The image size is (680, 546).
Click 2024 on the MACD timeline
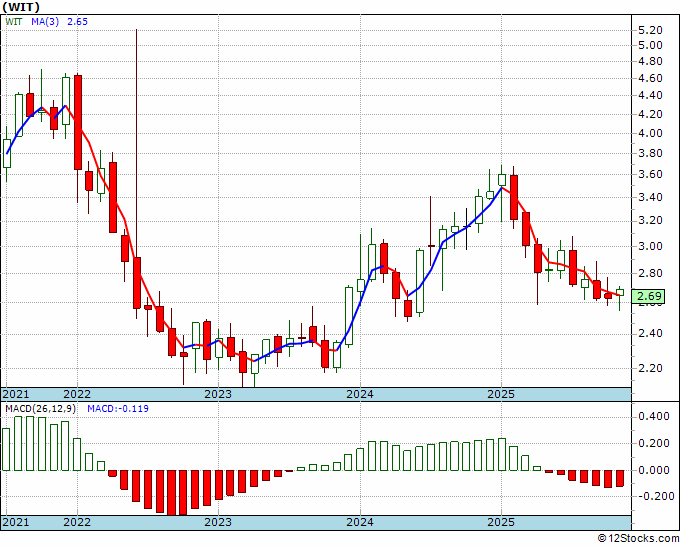coord(360,522)
